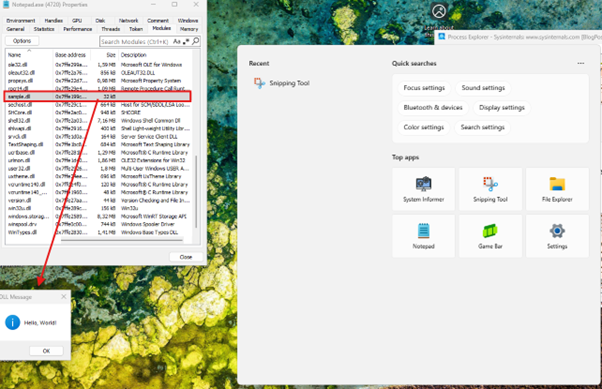Select the vcruntime140.dll module row
The width and height of the screenshot is (602, 389).
pyautogui.click(x=99, y=184)
